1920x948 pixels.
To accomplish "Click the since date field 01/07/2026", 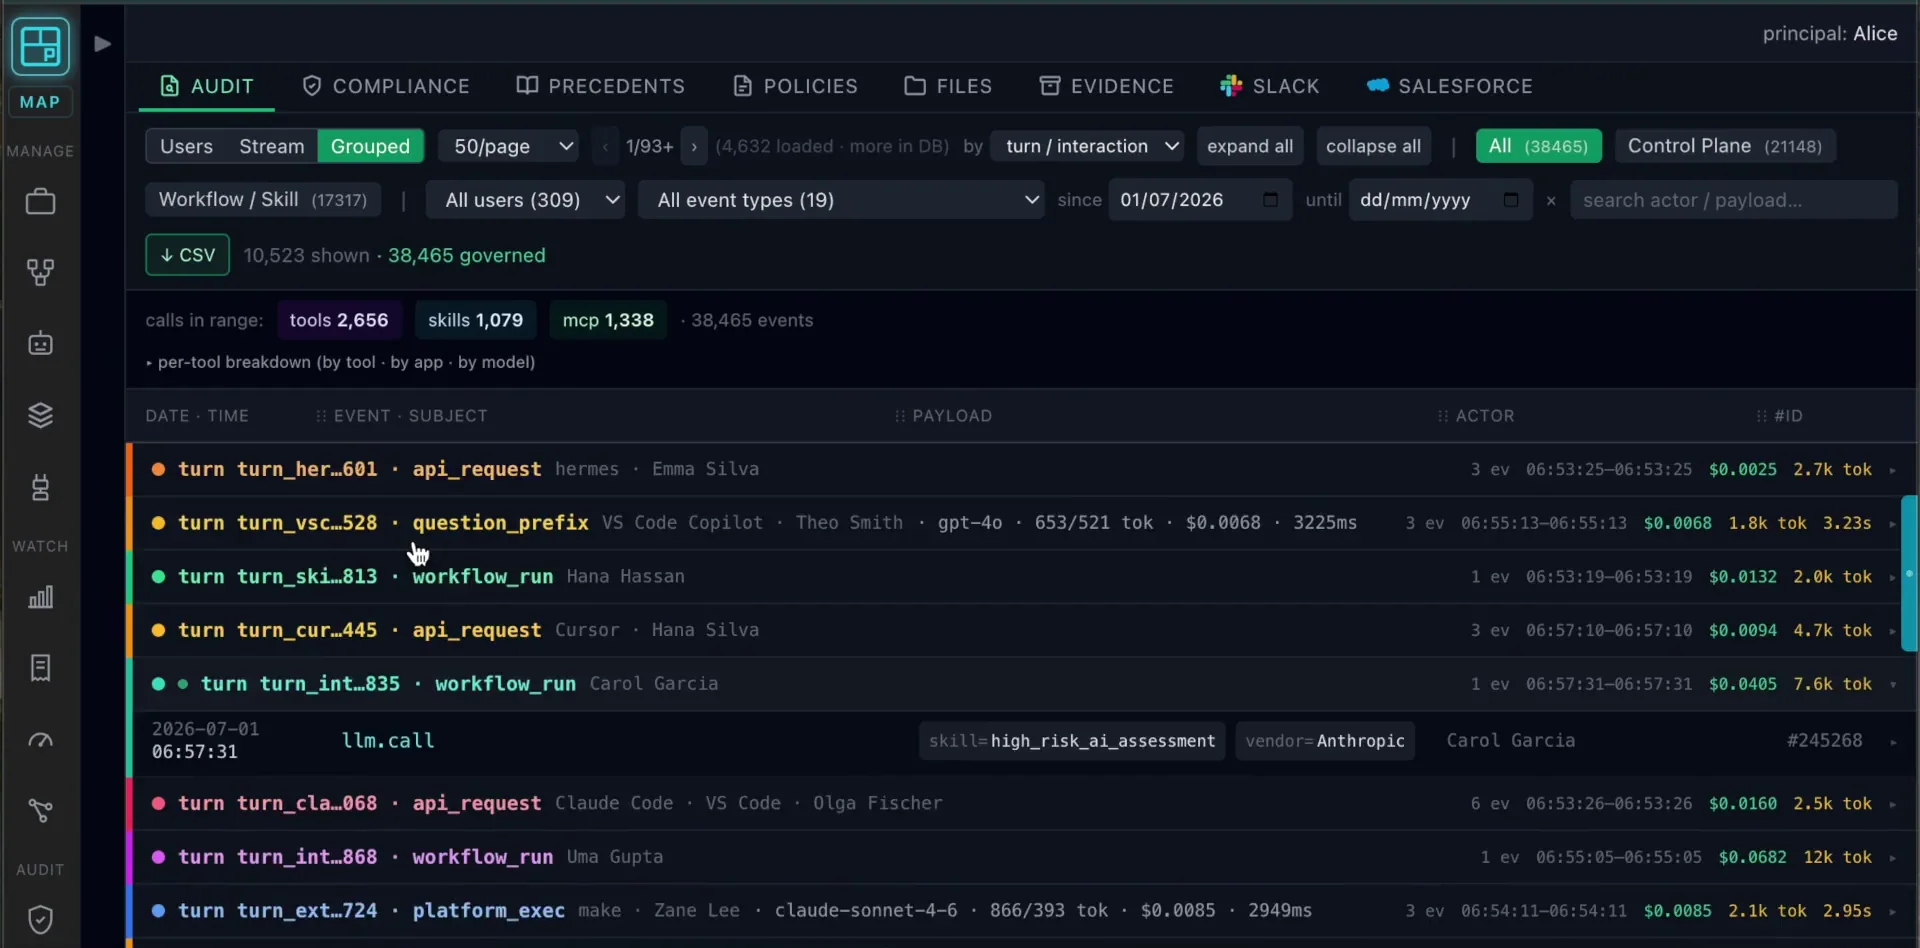I will 1200,200.
